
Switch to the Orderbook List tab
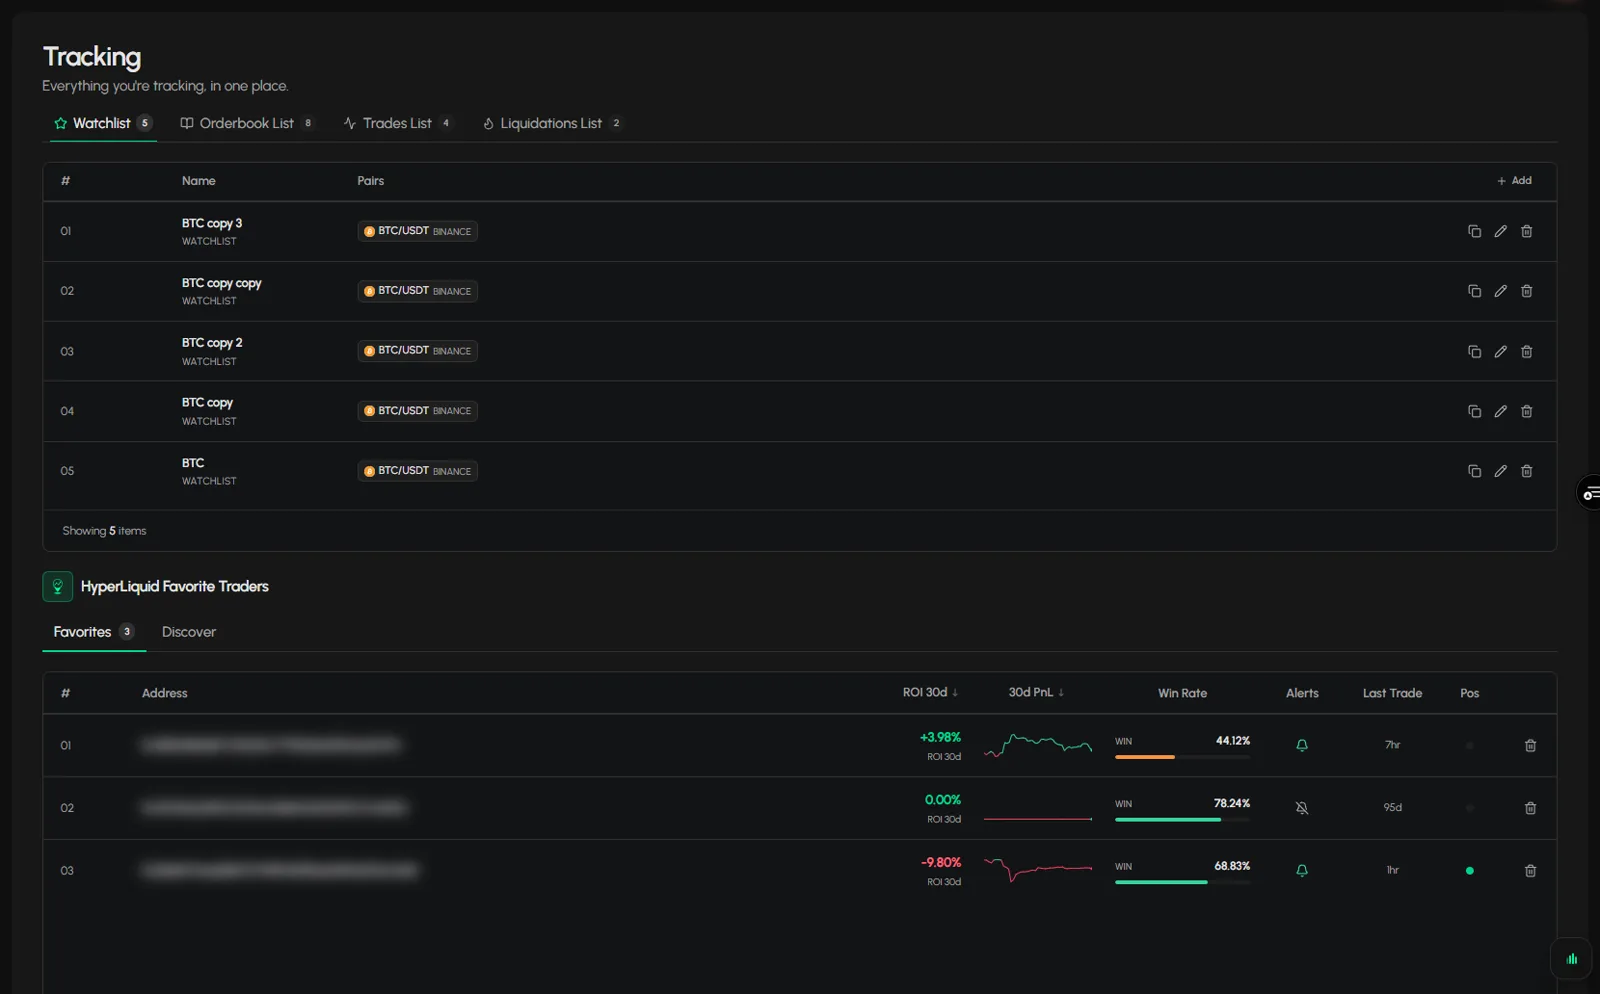tap(247, 123)
